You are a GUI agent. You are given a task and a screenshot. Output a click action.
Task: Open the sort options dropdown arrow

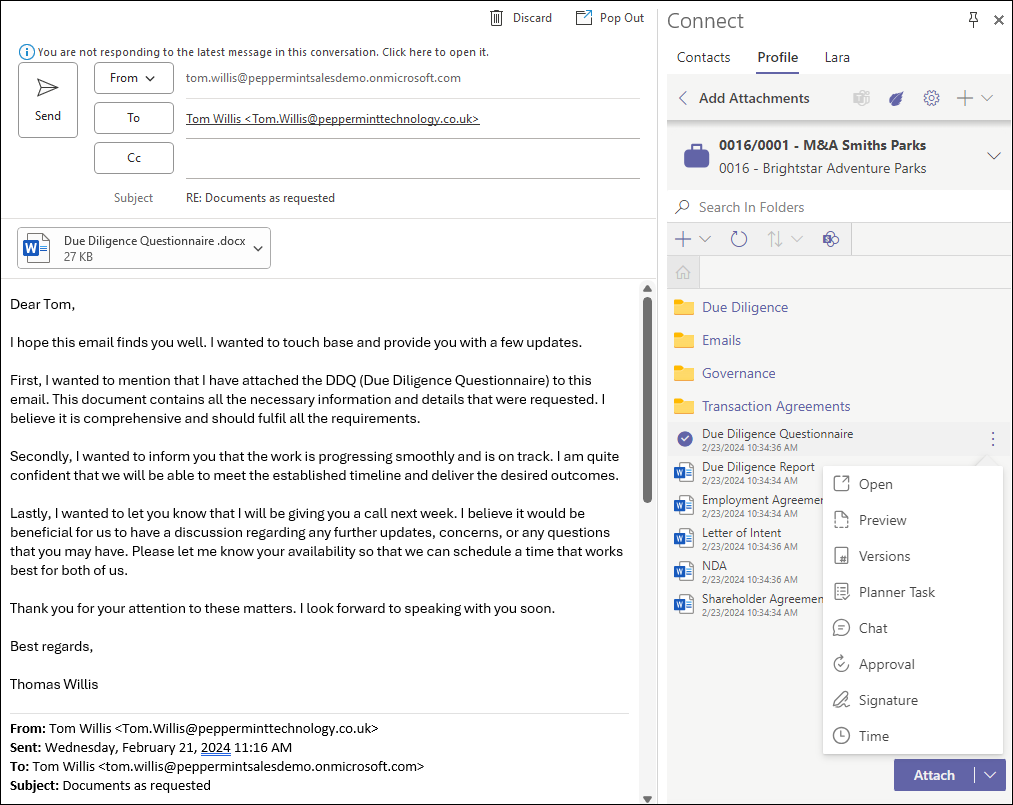click(x=797, y=239)
